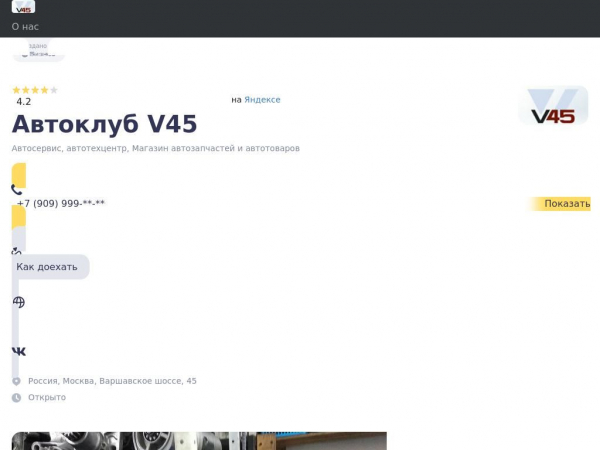Open the website globe icon
The image size is (600, 450).
[19, 302]
